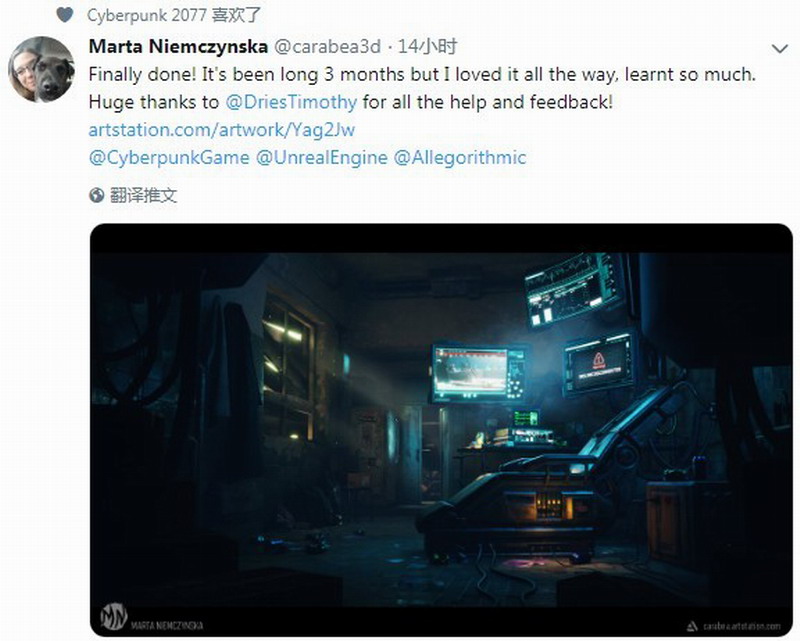
Task: Click the Cyberpunk 2077 喜欢了 label
Action: coord(174,15)
